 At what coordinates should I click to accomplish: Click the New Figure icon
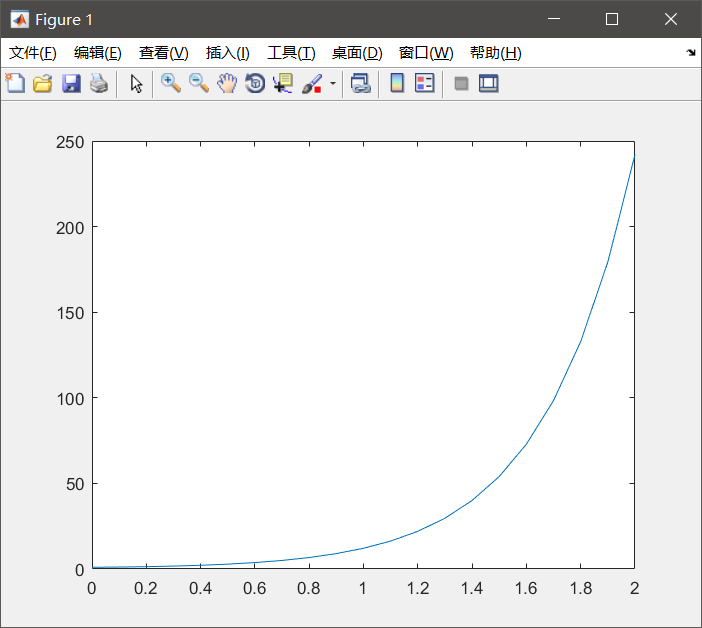[x=15, y=83]
